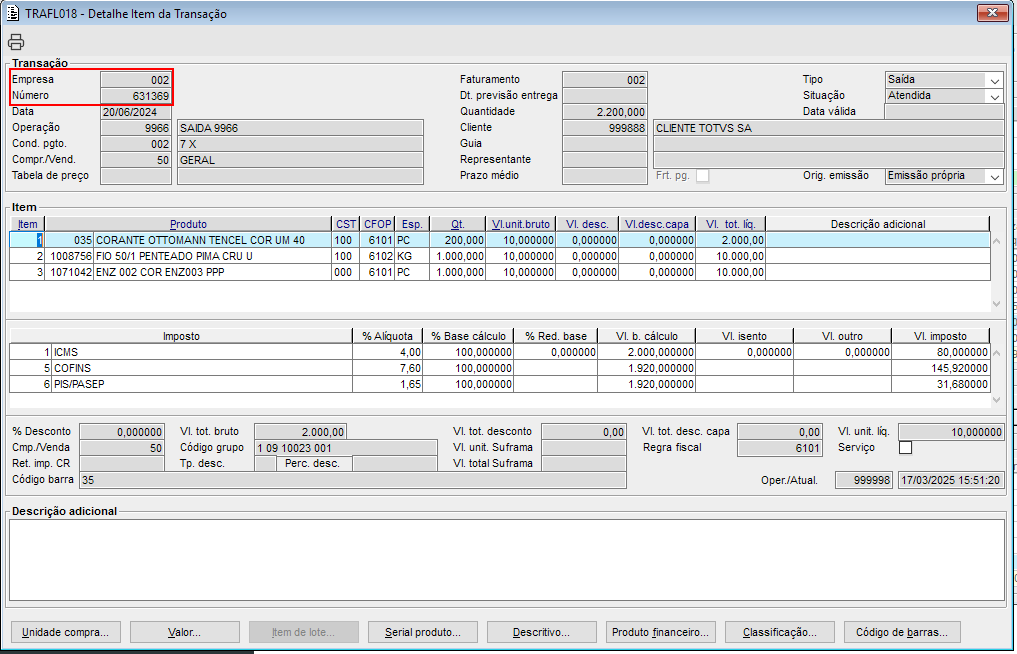Click inside the Descrição adicional text area
This screenshot has height=654, width=1017.
507,560
